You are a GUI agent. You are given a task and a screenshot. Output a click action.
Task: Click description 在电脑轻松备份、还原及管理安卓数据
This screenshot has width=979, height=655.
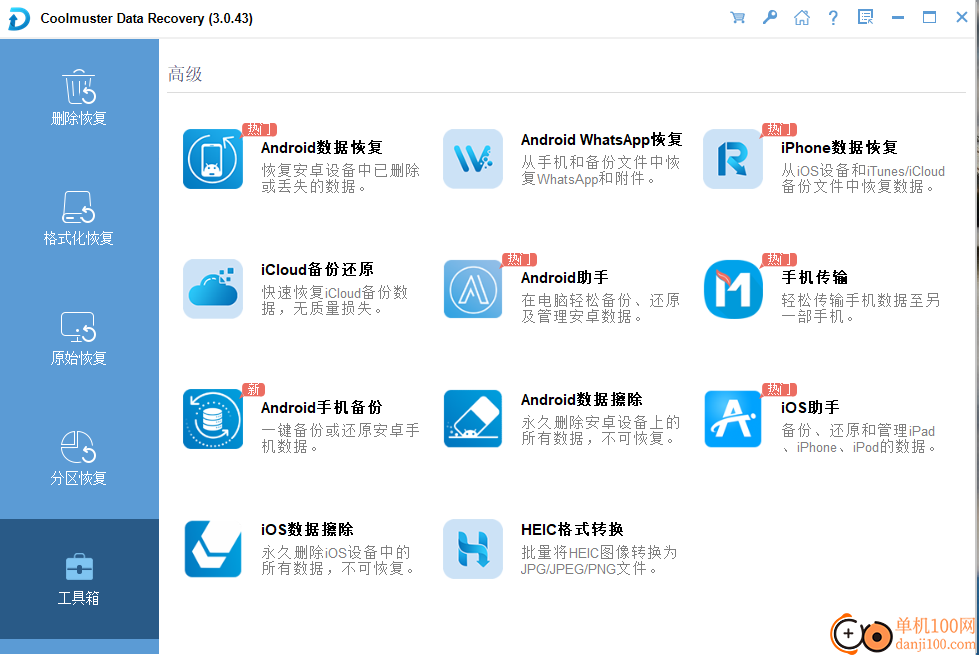[x=601, y=308]
